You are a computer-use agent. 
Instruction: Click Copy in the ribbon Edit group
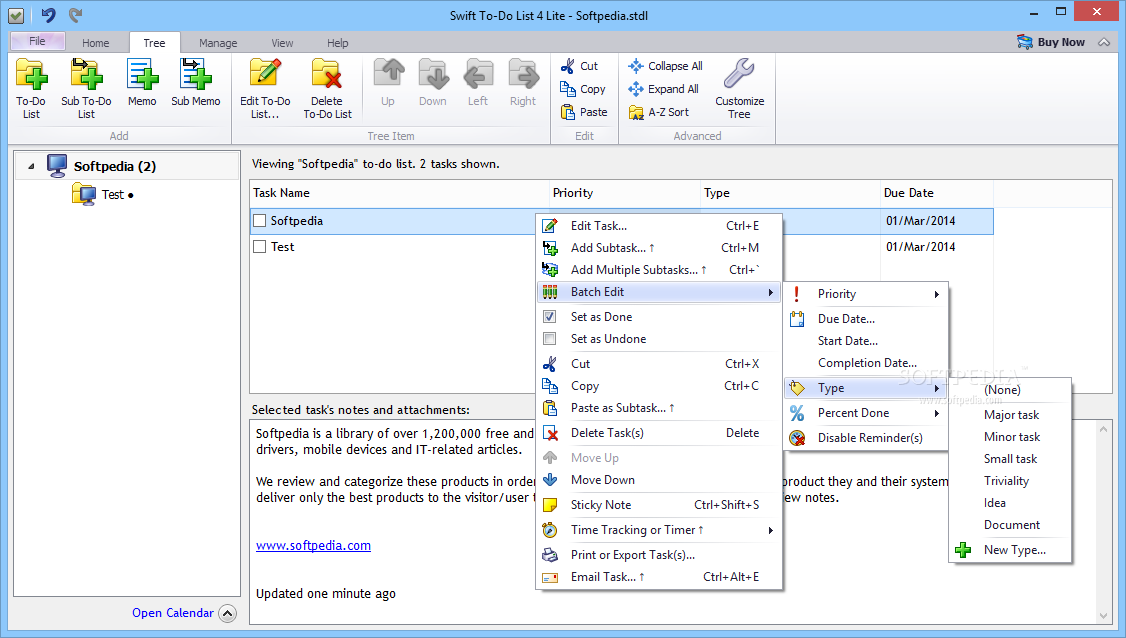[x=582, y=89]
